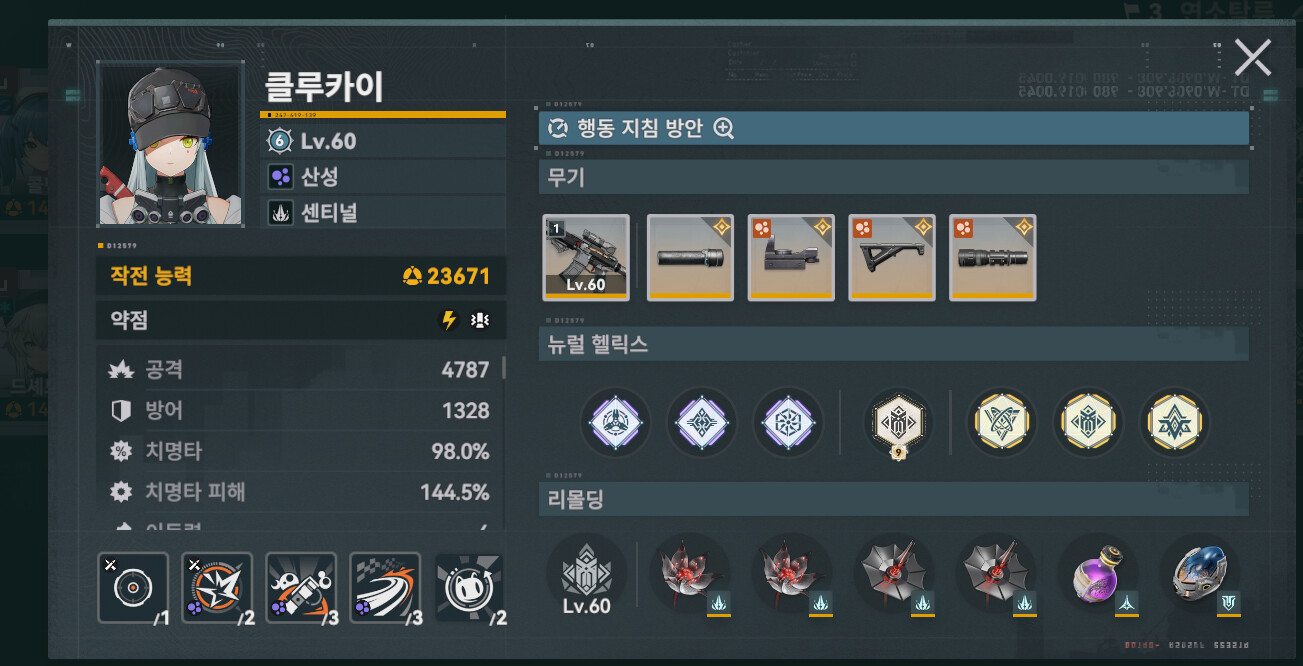This screenshot has height=666, width=1303.
Task: Click the stats list scrollbar
Action: (504, 368)
